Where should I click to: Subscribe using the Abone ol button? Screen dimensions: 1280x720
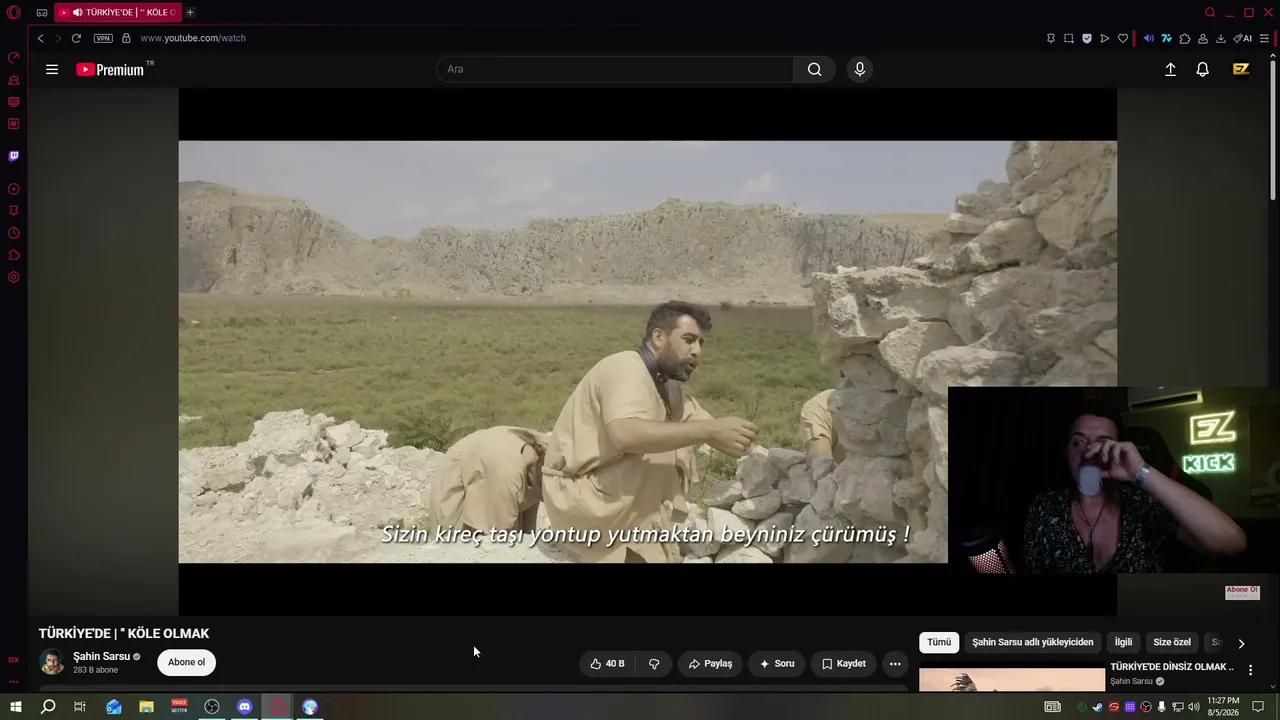pyautogui.click(x=186, y=662)
